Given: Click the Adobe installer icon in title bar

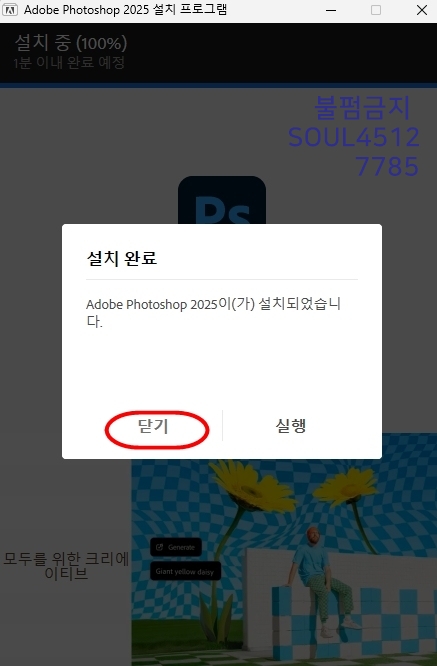Looking at the screenshot, I should [10, 10].
